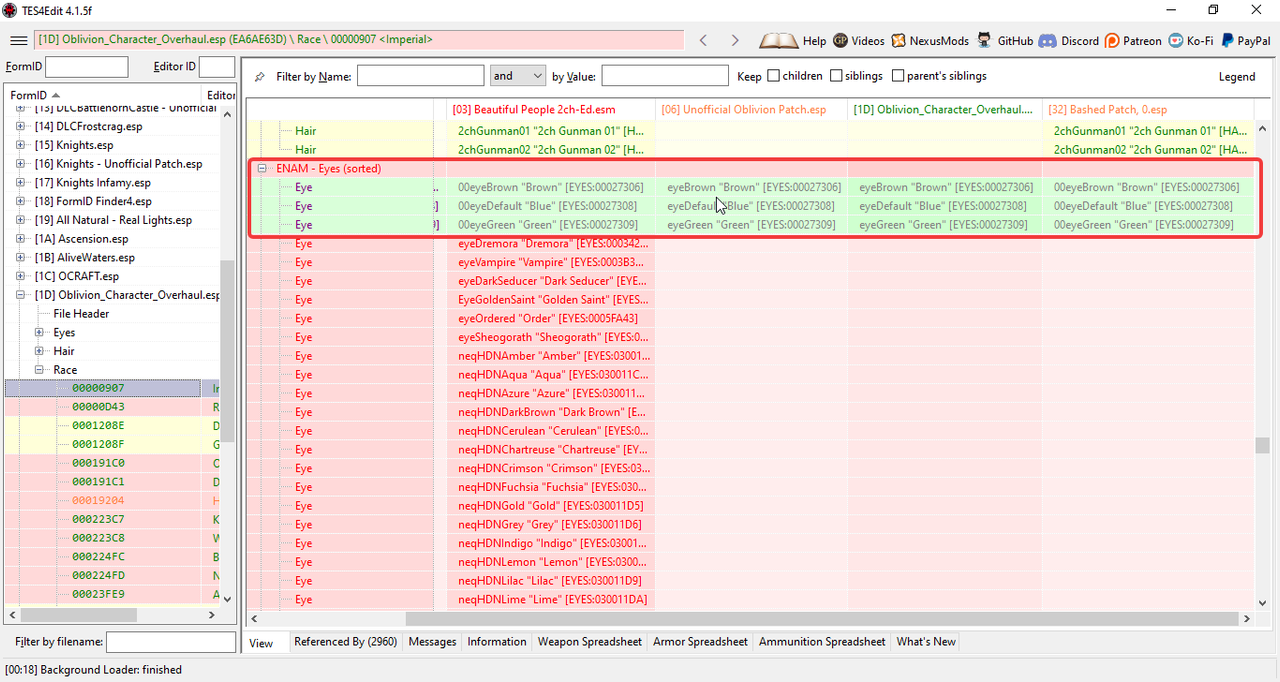The height and width of the screenshot is (682, 1280).
Task: Expand the [16] Knights - Unofficial Patch.esp node
Action: [x=20, y=164]
